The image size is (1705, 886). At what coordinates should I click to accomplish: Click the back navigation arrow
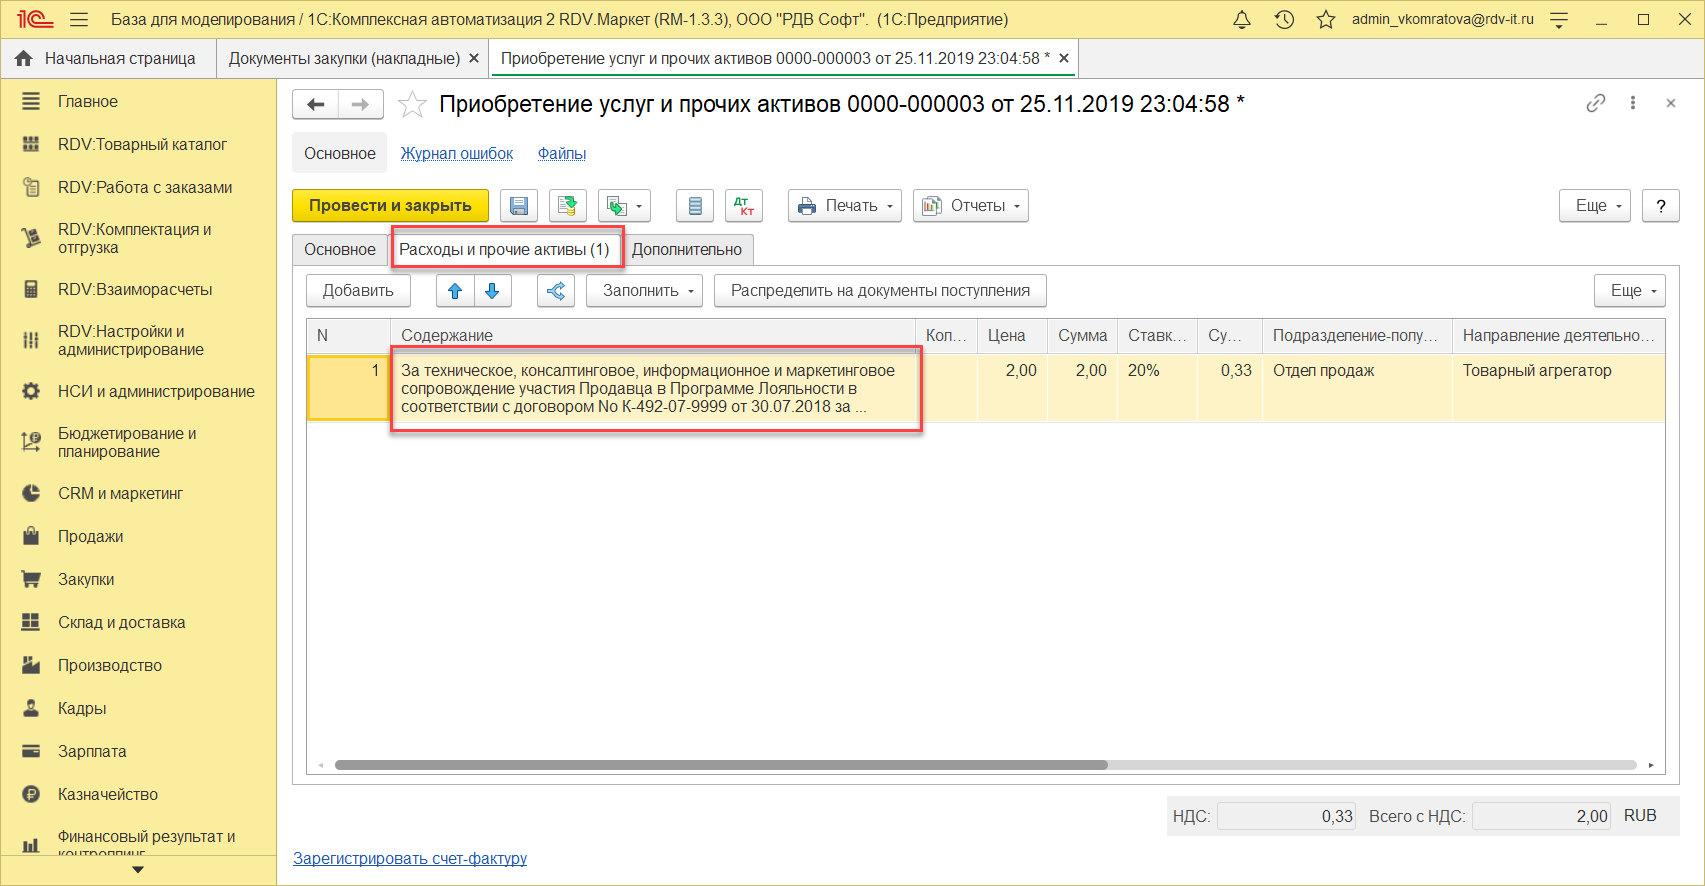tap(316, 104)
